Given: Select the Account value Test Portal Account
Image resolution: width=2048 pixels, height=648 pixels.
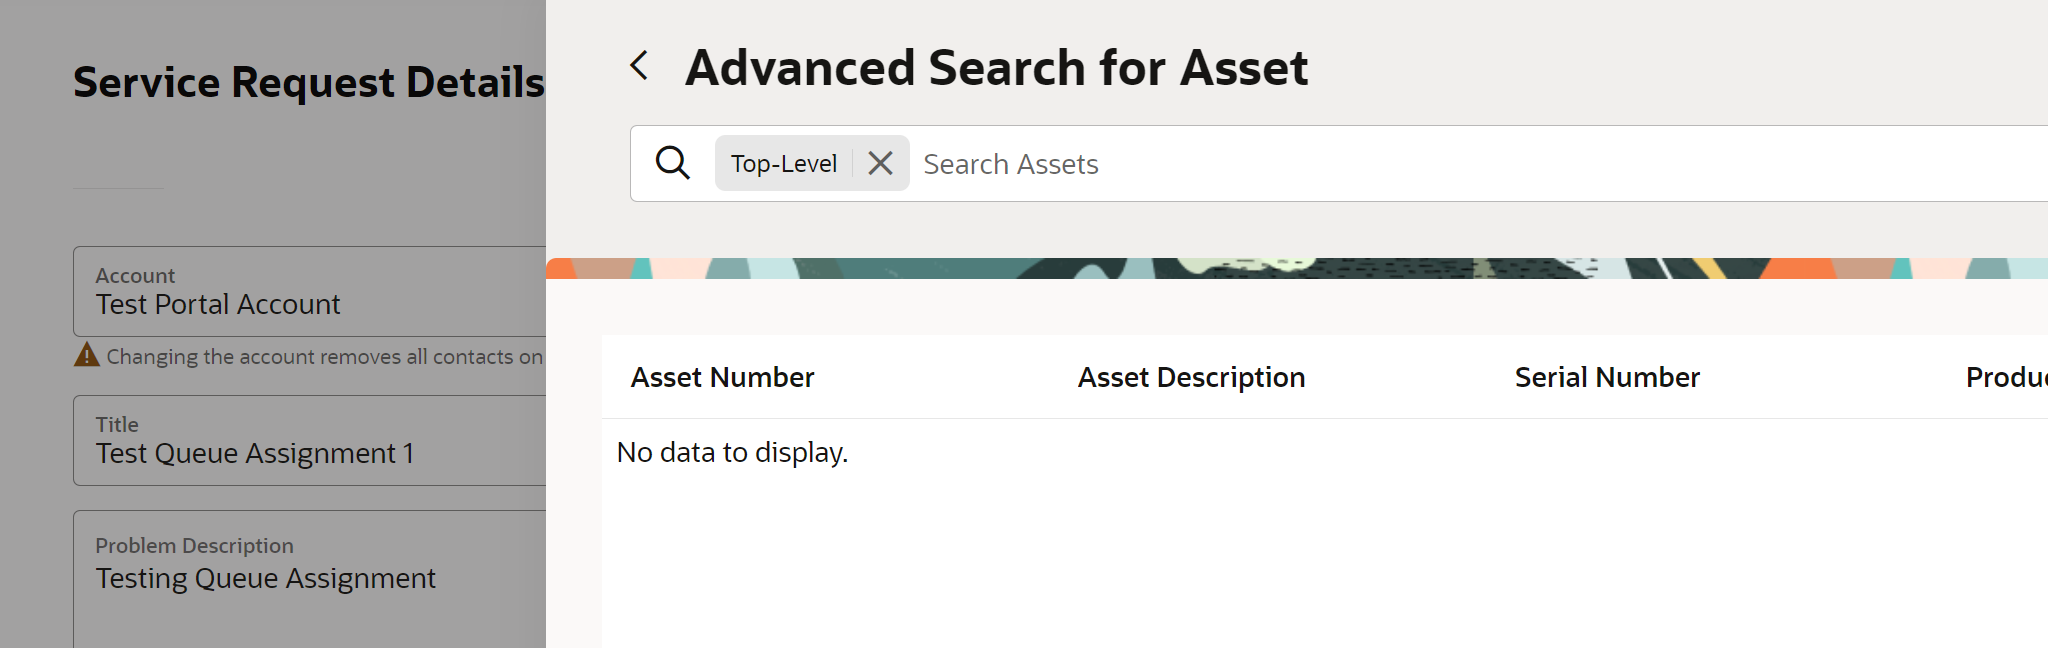Looking at the screenshot, I should click(x=218, y=304).
